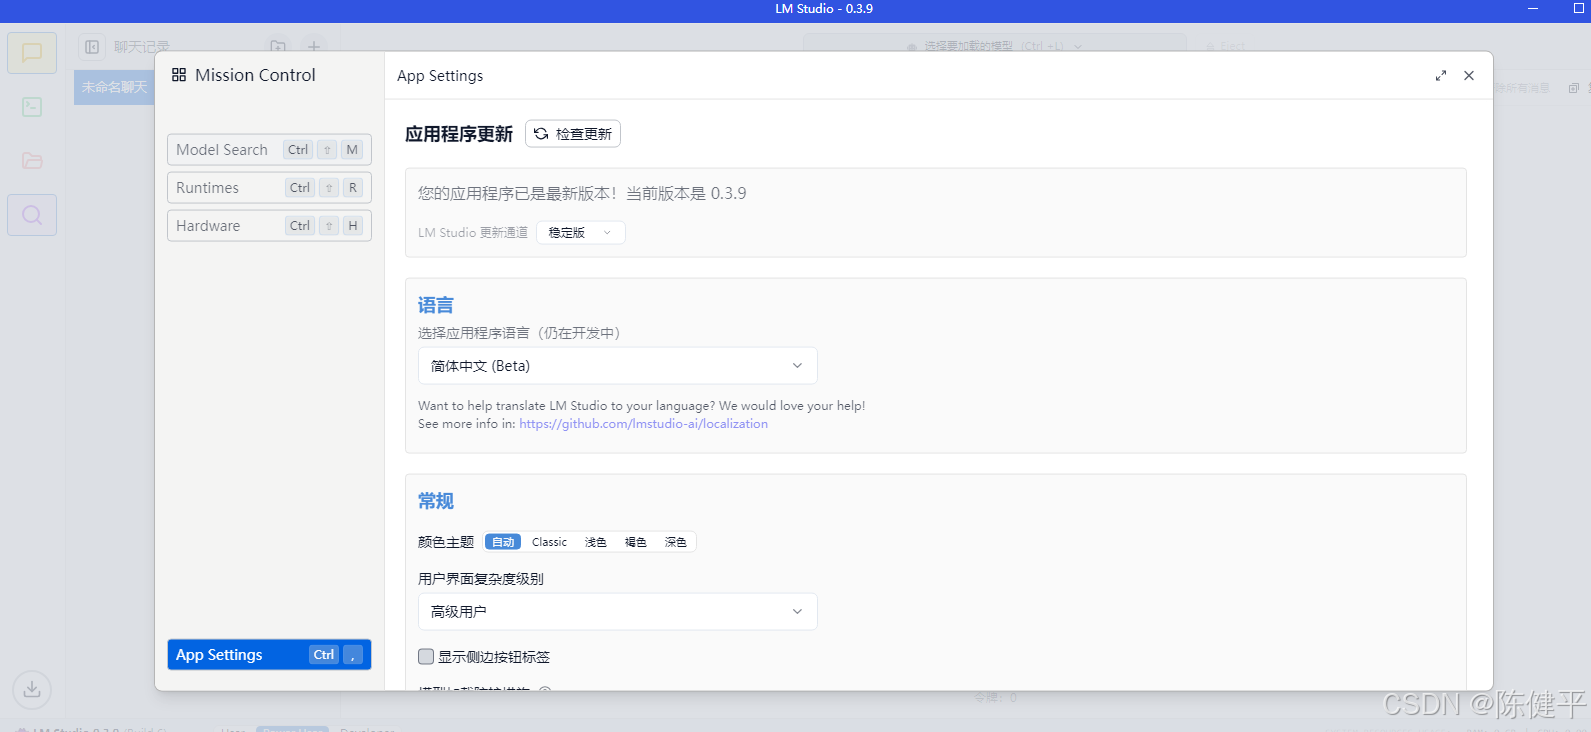Start a new chat with the plus icon

pos(314,47)
